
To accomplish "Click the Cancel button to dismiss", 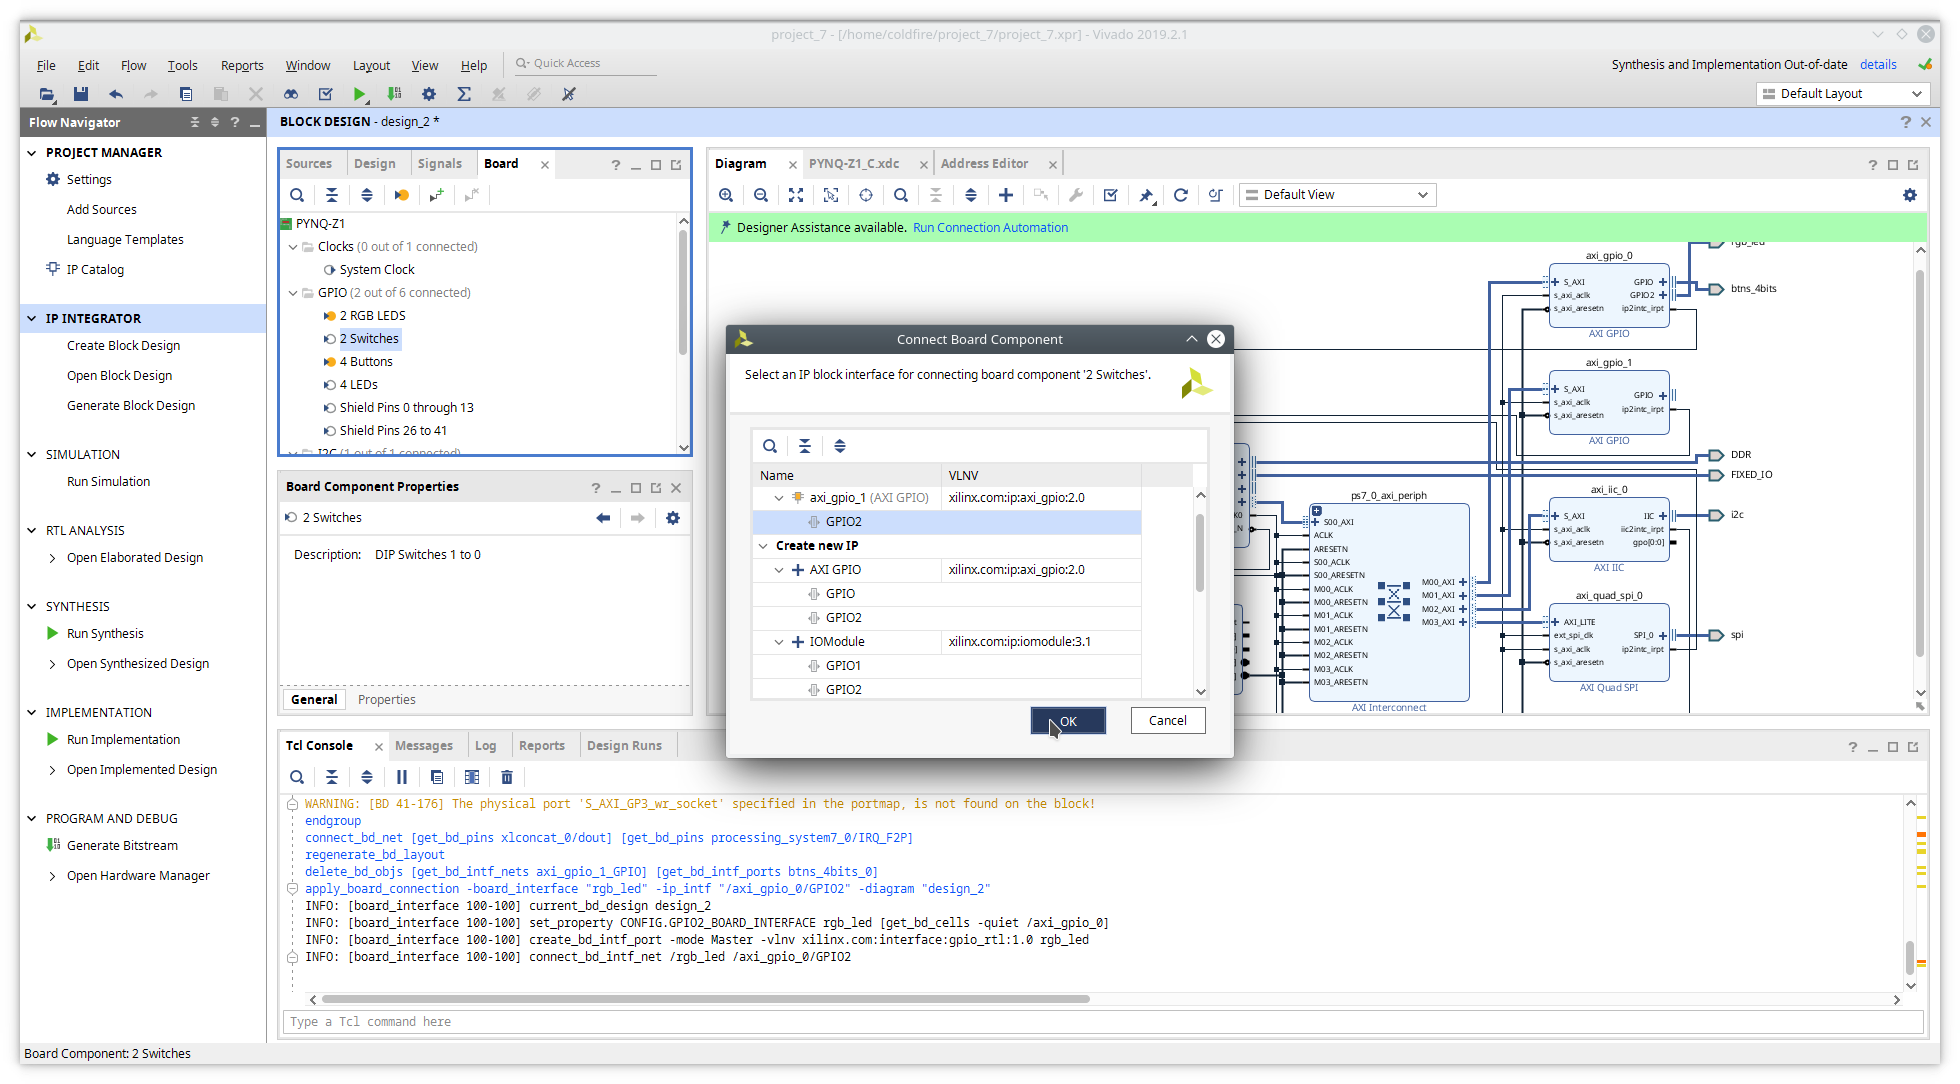I will (x=1167, y=720).
